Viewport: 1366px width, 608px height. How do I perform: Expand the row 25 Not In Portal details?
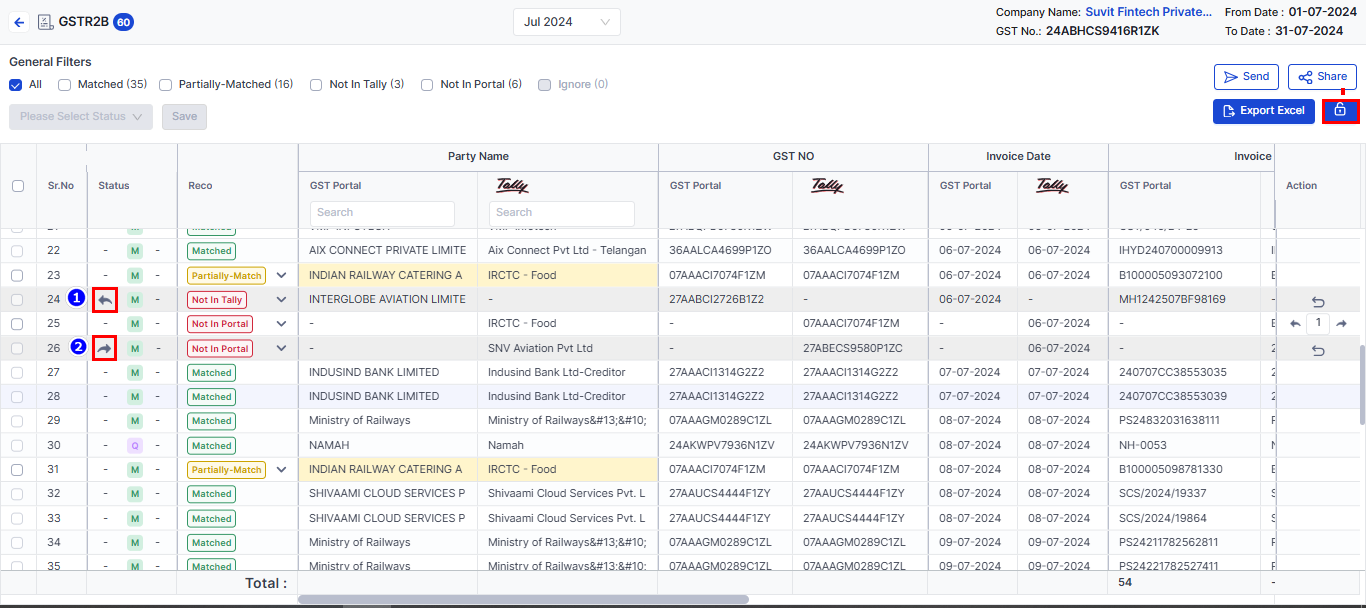tap(282, 324)
